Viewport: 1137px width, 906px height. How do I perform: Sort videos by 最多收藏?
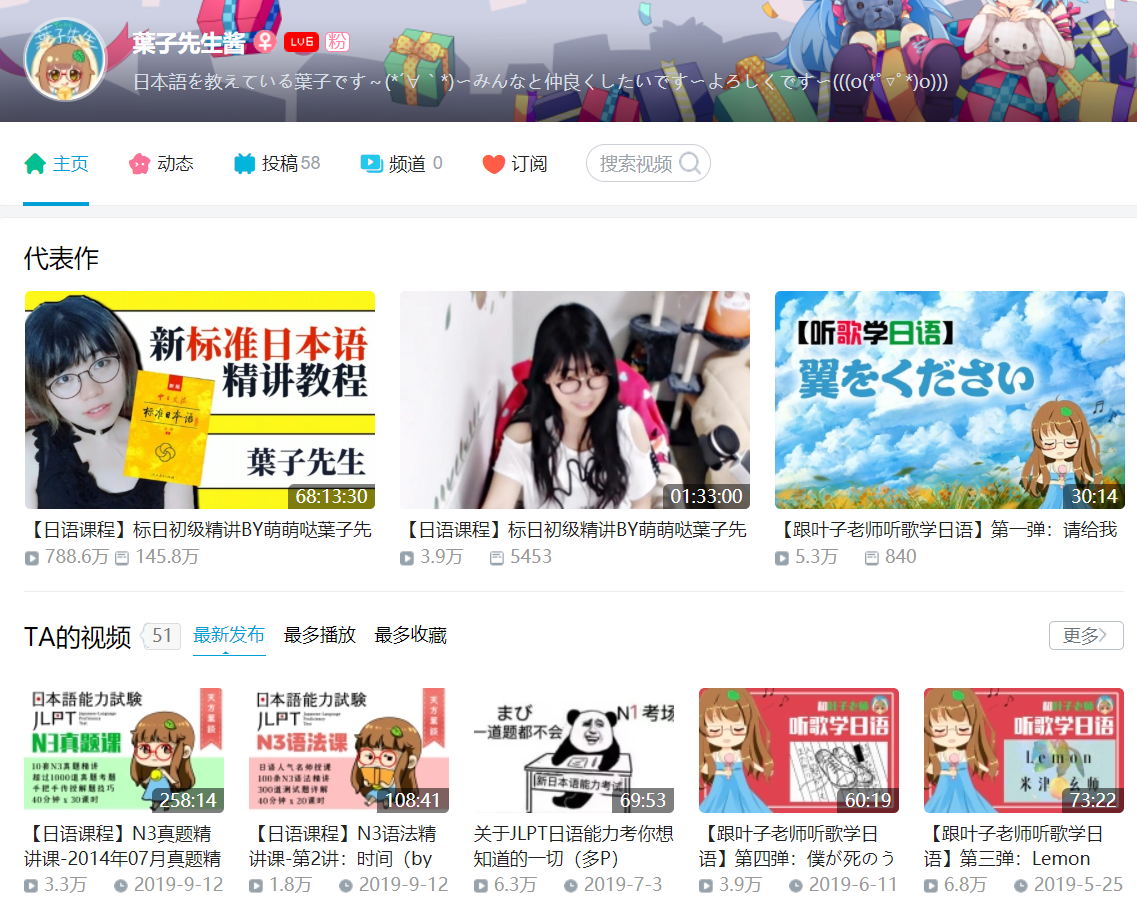(410, 635)
